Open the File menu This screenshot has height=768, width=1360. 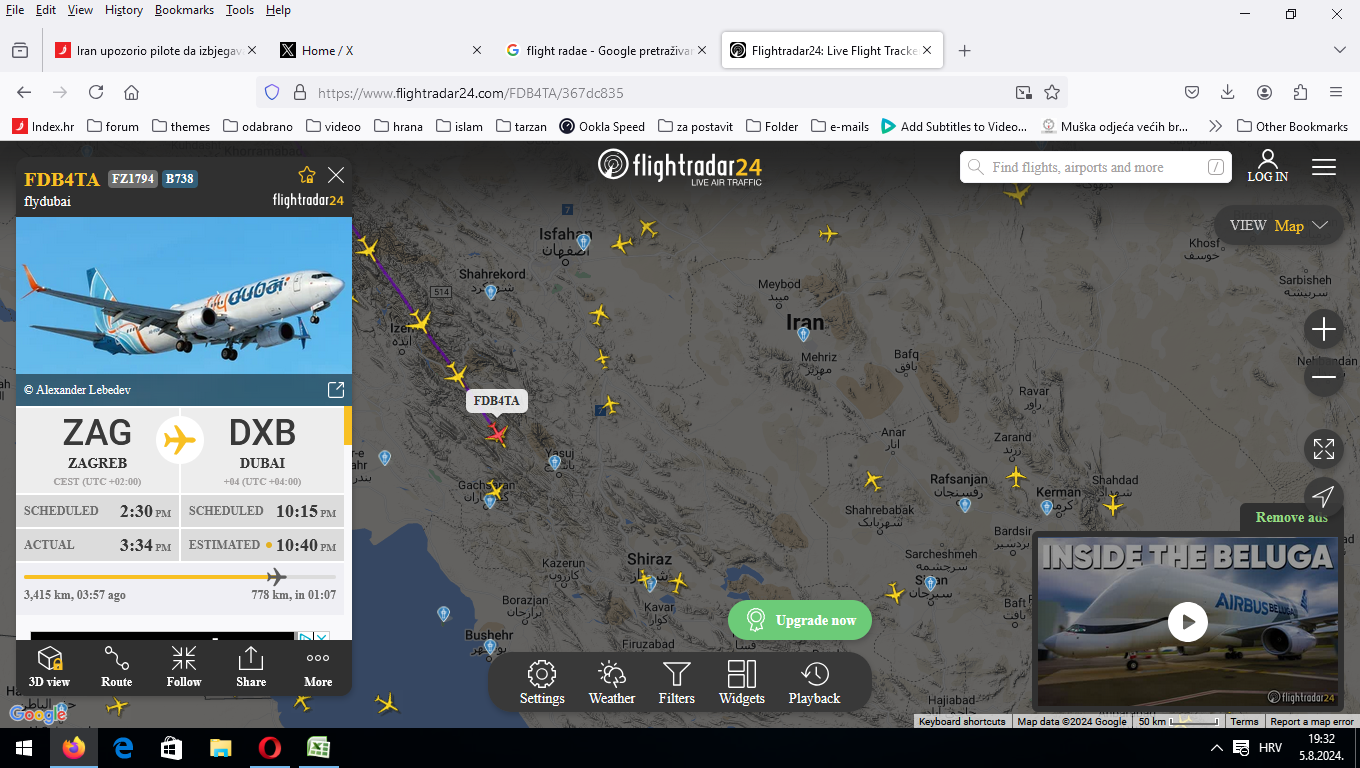point(15,10)
